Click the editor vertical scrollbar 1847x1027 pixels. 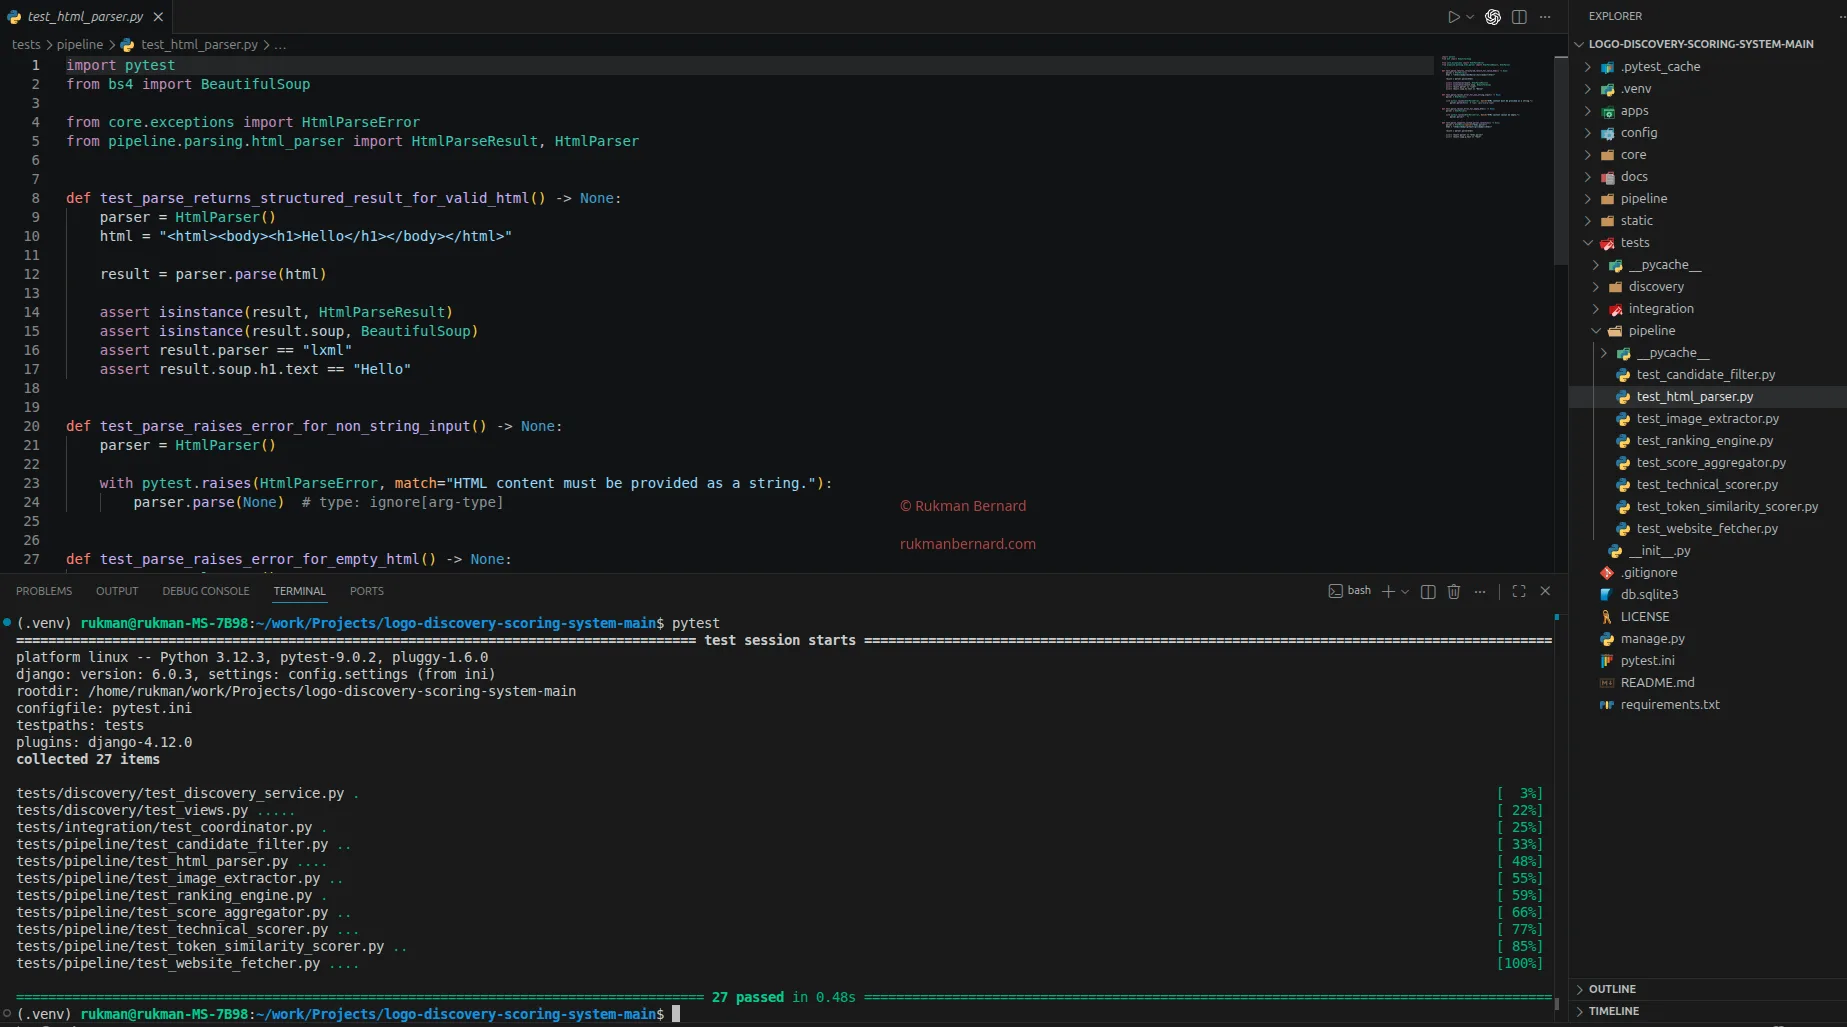coord(1561,160)
